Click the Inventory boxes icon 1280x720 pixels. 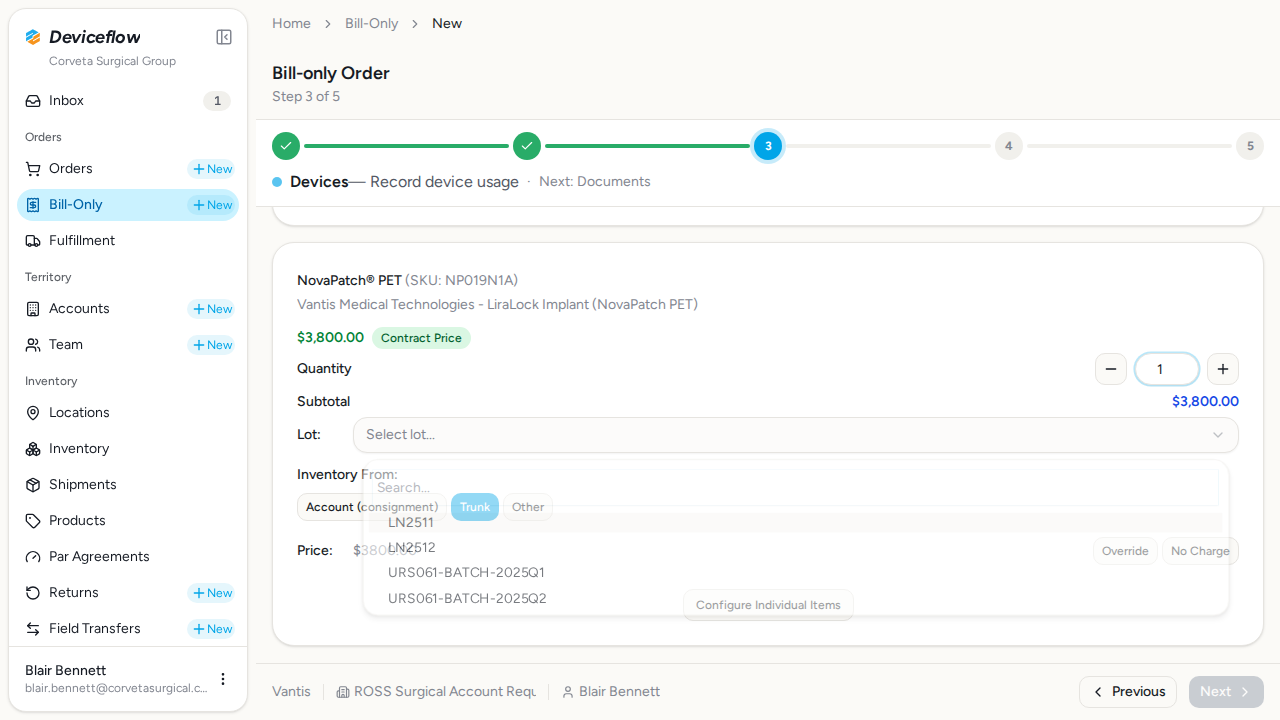[x=33, y=449]
